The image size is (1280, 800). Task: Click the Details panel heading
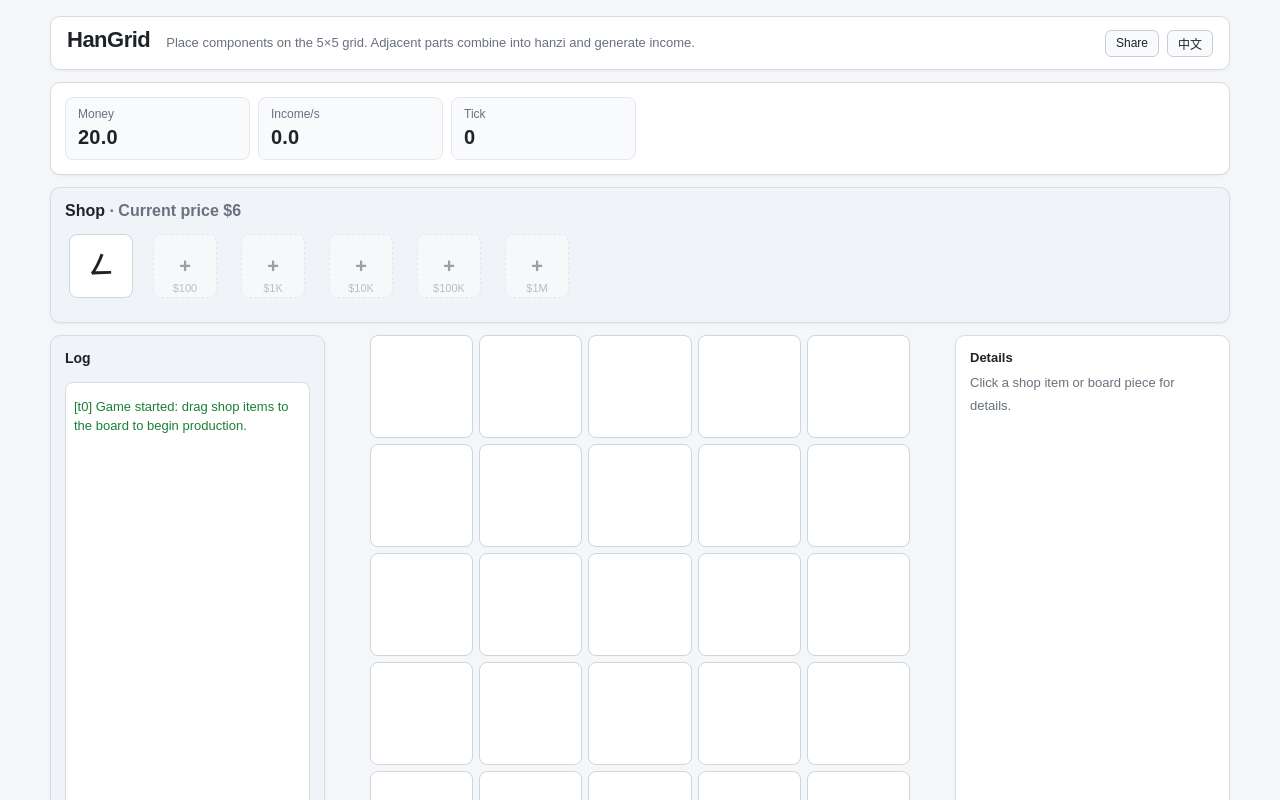(991, 357)
